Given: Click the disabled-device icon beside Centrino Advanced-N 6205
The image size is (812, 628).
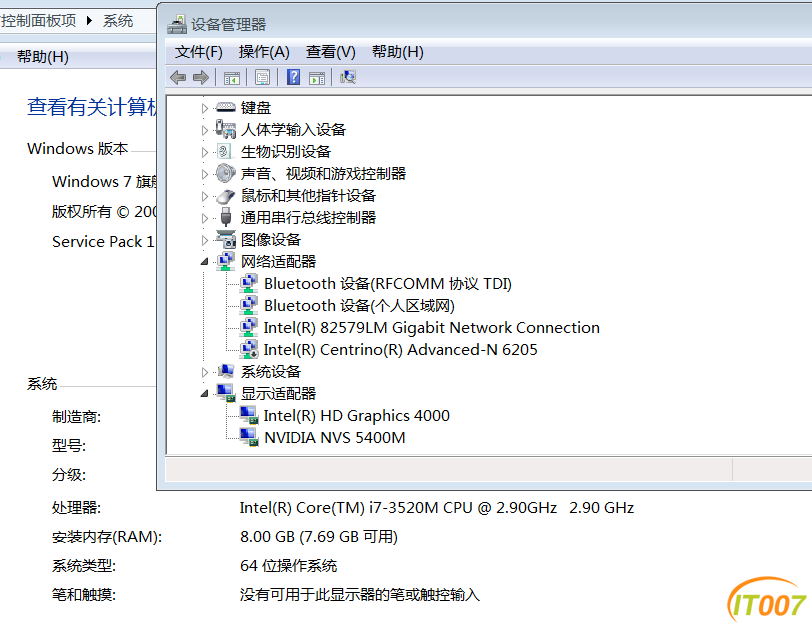Looking at the screenshot, I should [x=250, y=349].
